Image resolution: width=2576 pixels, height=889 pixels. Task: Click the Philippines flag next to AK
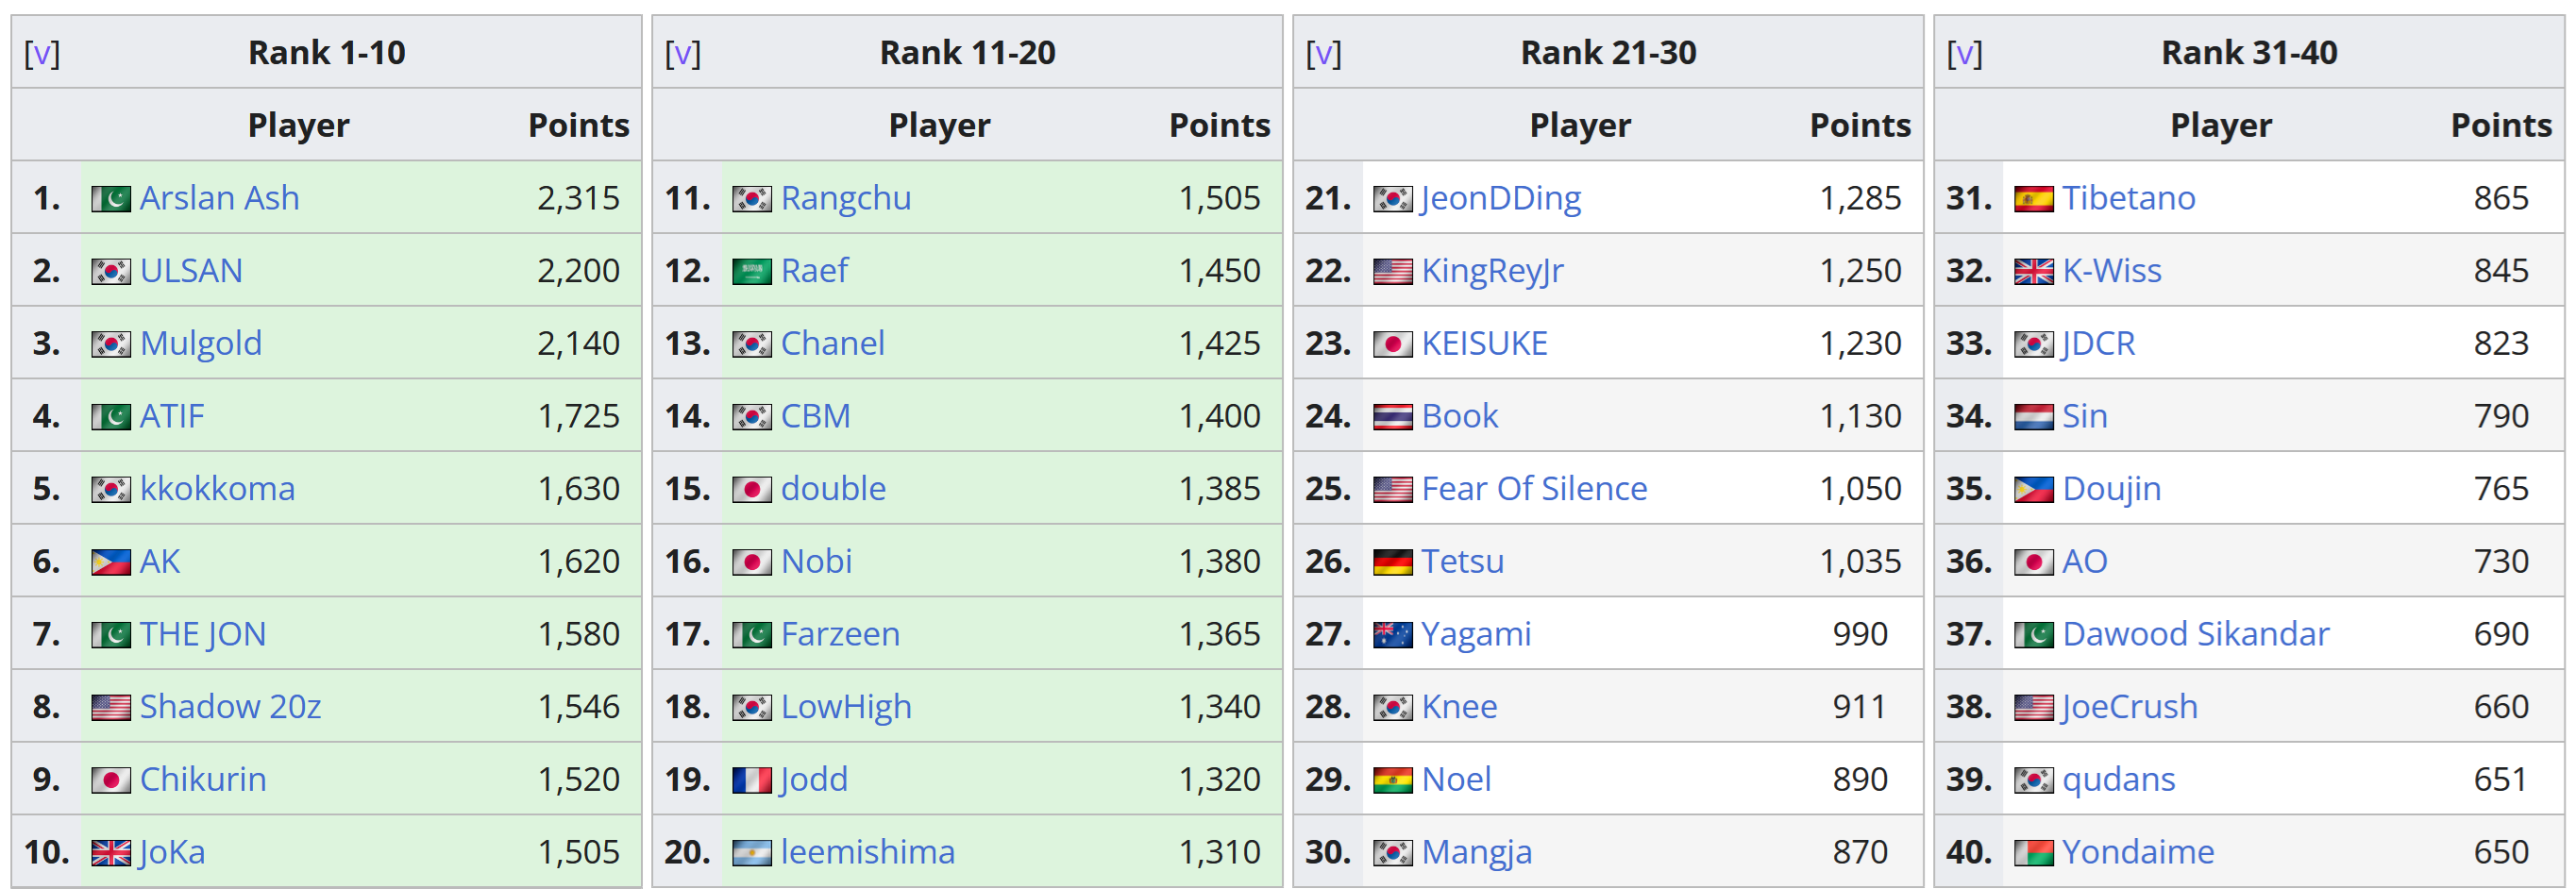111,563
